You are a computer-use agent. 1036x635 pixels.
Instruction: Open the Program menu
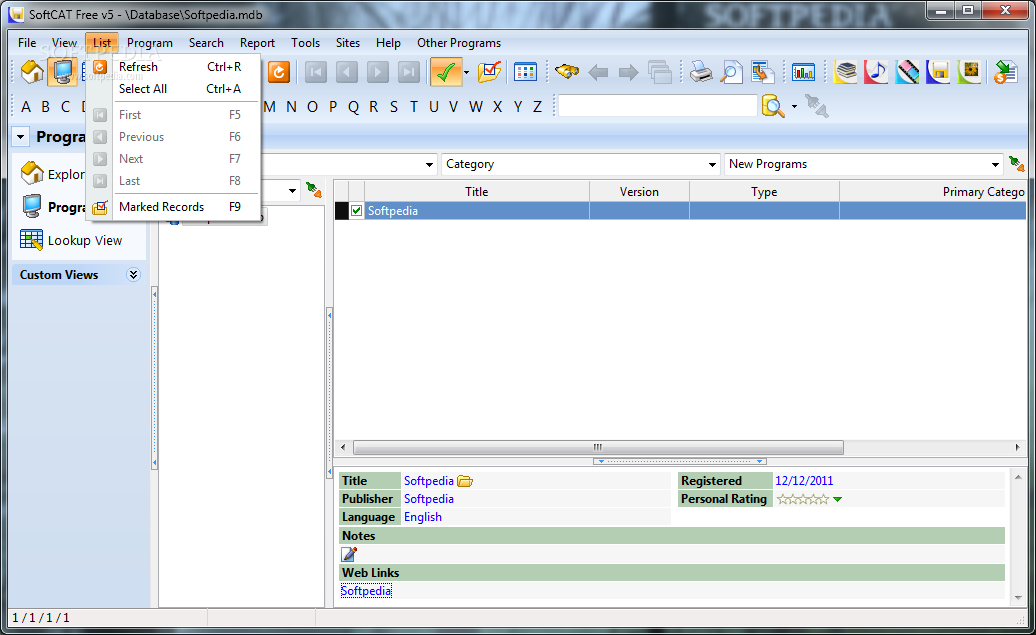click(150, 43)
